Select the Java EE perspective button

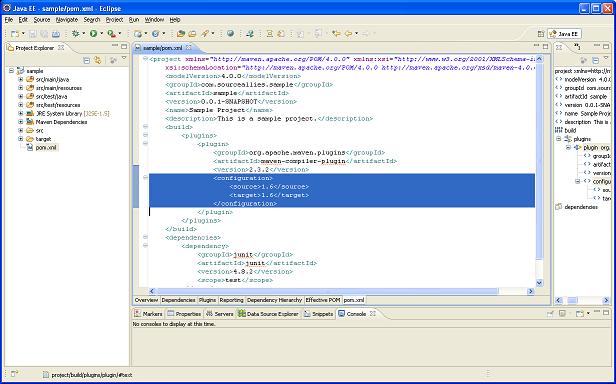pyautogui.click(x=564, y=34)
